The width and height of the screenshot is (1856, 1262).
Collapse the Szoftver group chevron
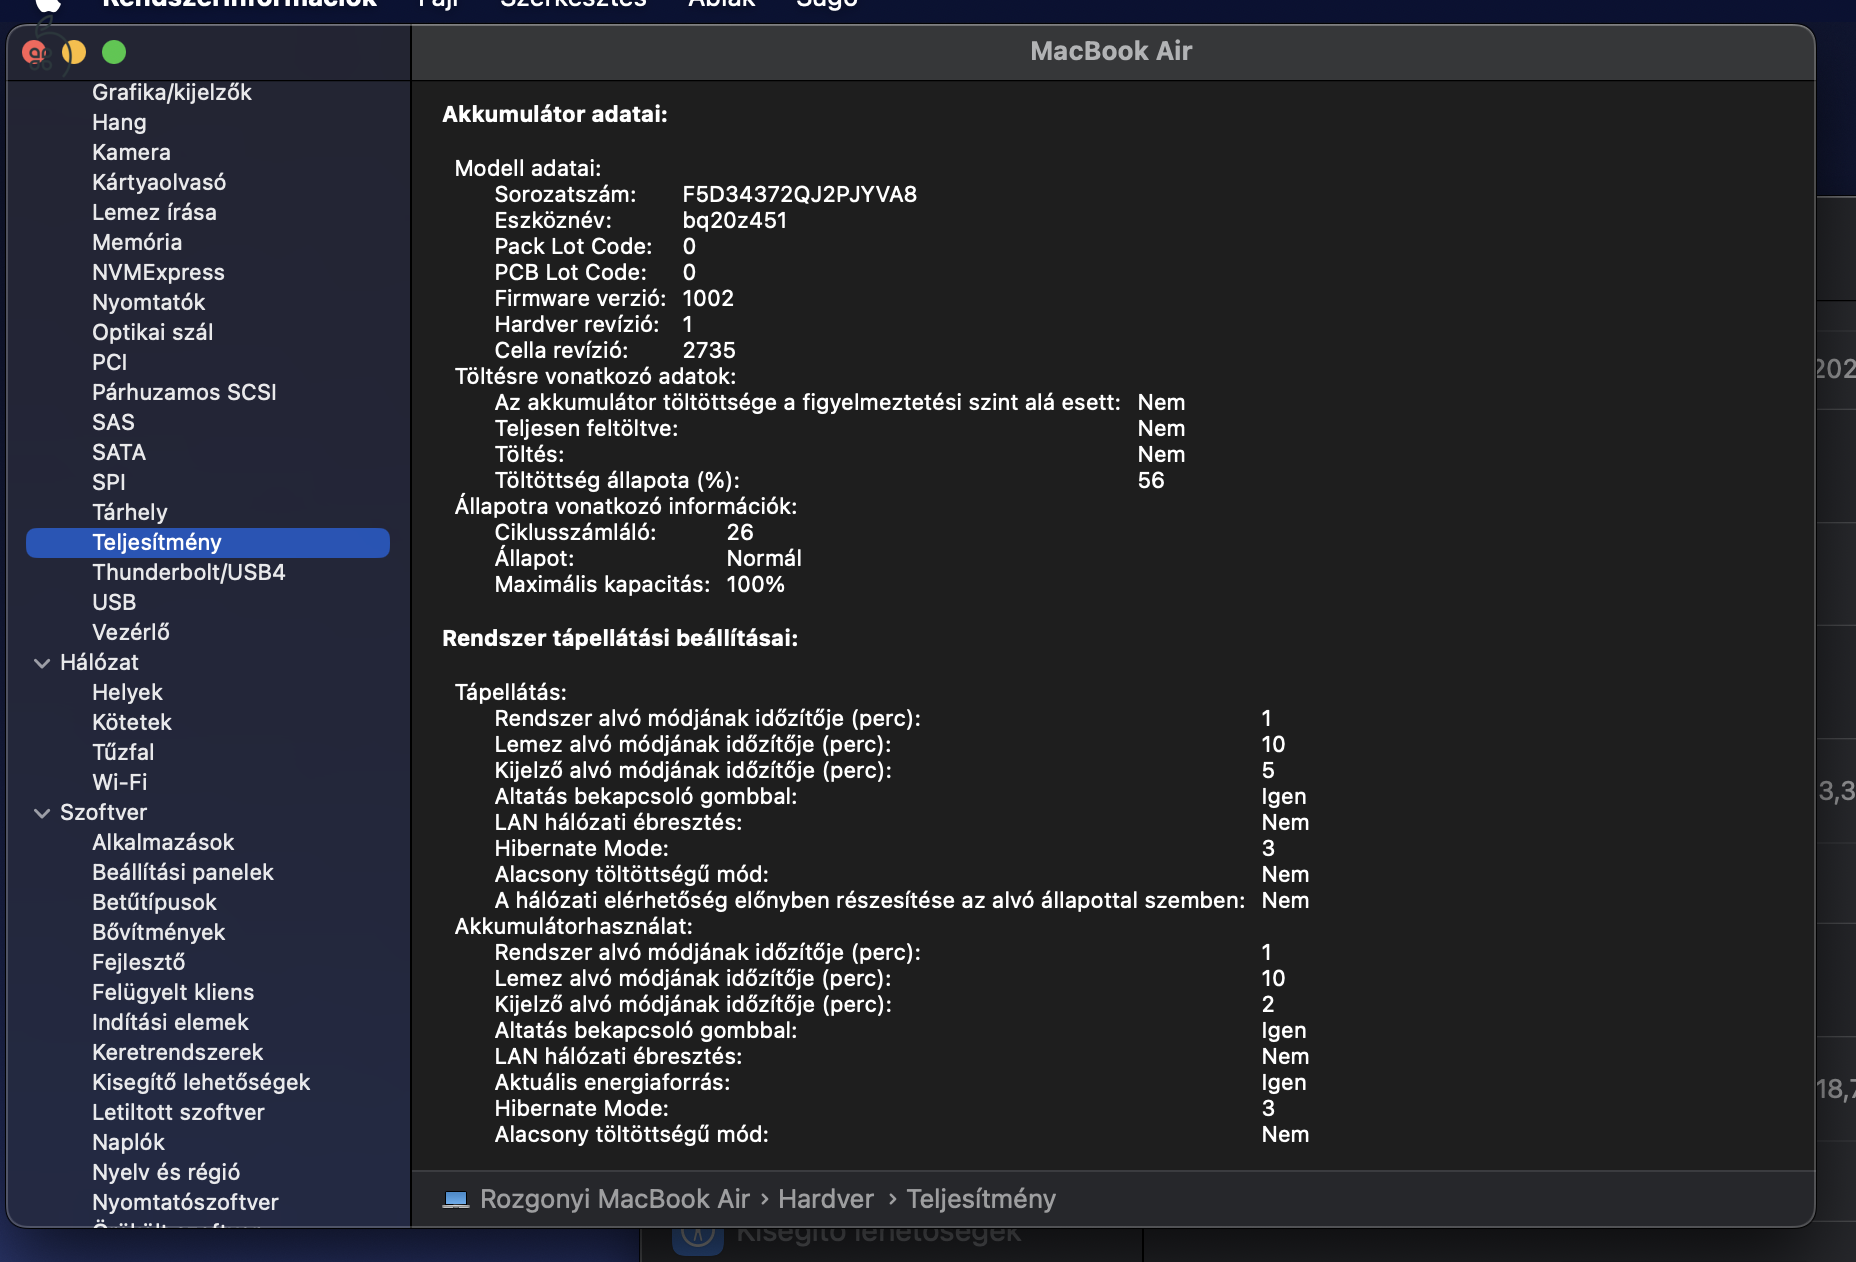coord(42,812)
